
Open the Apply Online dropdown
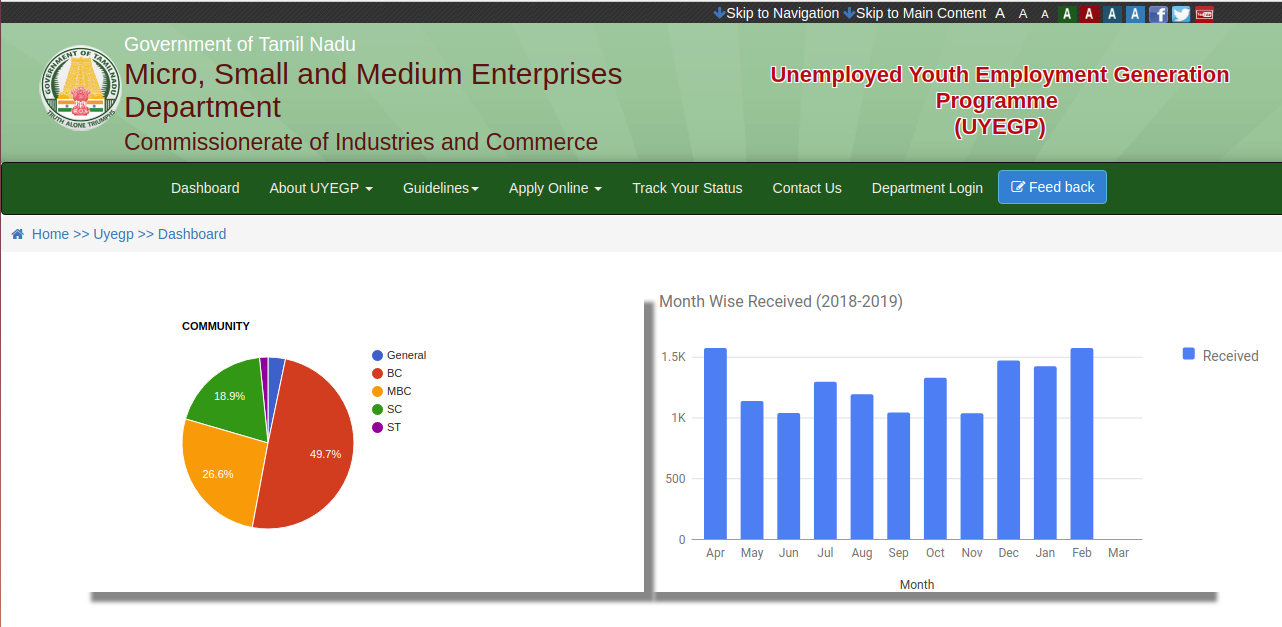pyautogui.click(x=555, y=188)
